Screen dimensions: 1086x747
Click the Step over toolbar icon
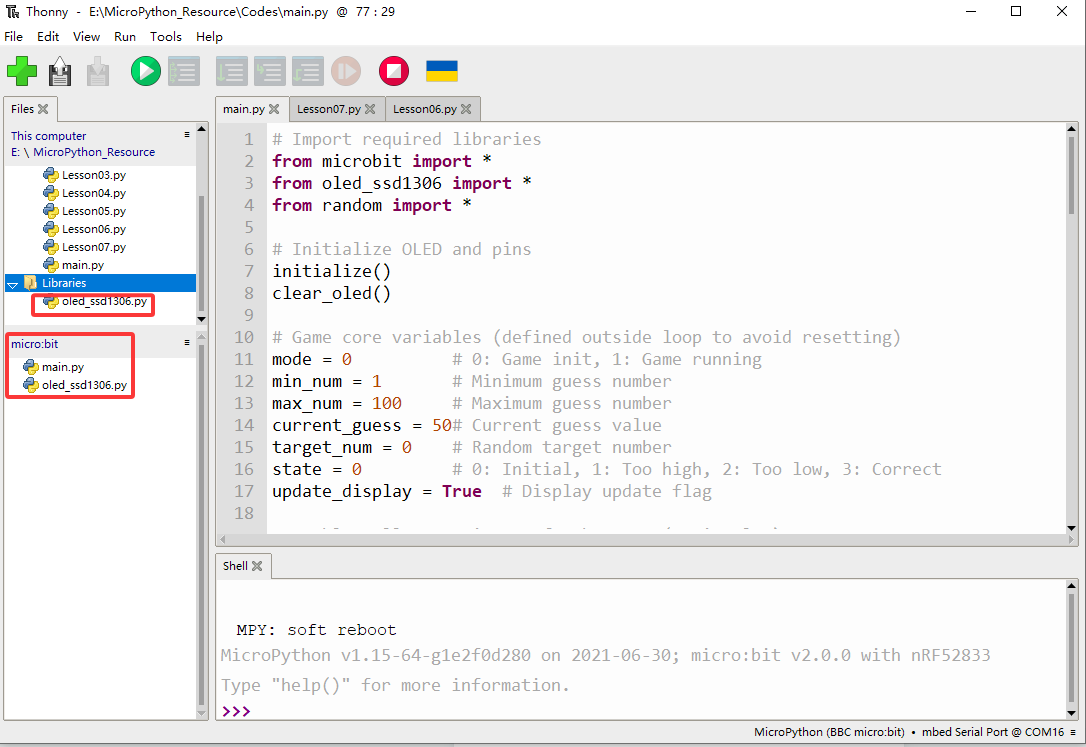(x=231, y=71)
